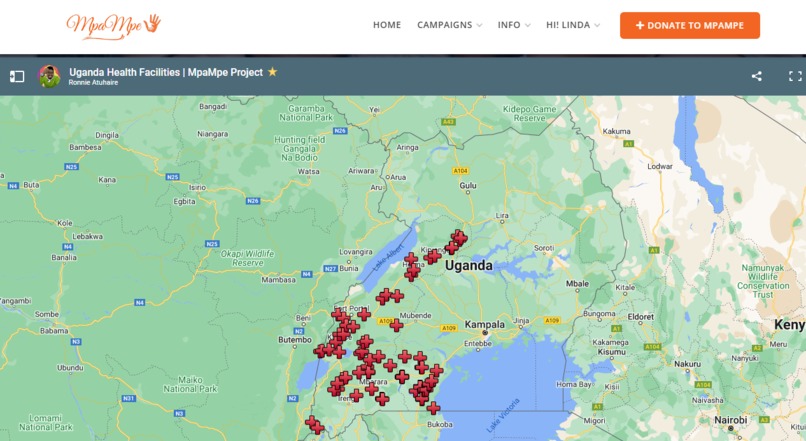Click the Nairobi city label on map

[730, 420]
